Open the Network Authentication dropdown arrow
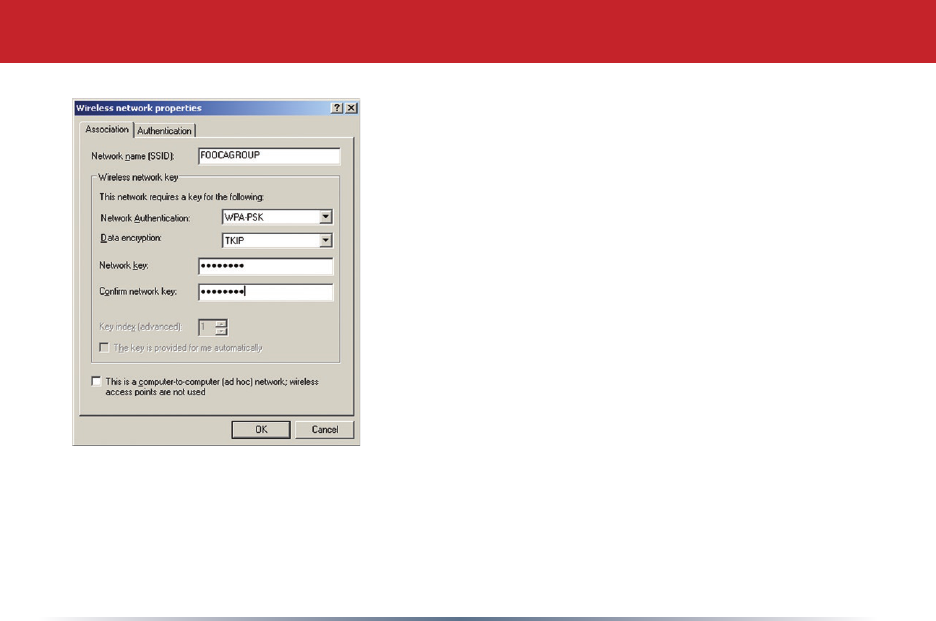Image resolution: width=936 pixels, height=621 pixels. 325,217
